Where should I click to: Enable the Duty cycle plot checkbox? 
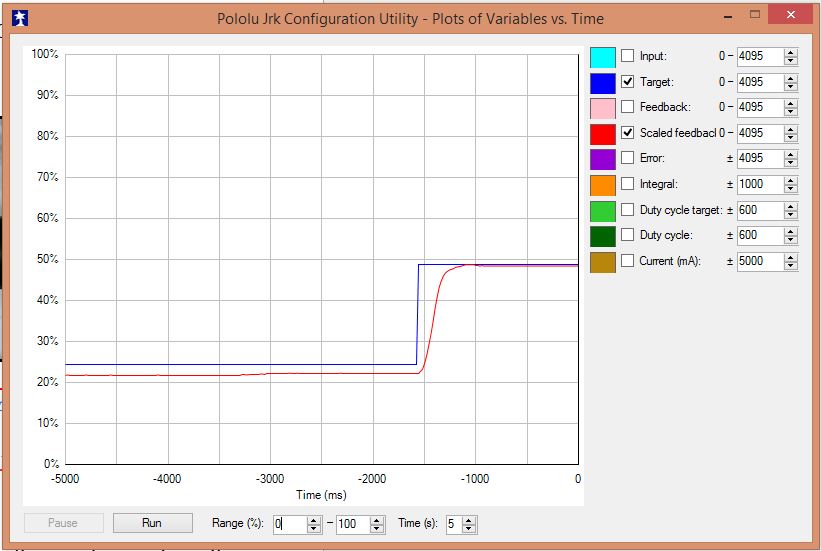627,235
